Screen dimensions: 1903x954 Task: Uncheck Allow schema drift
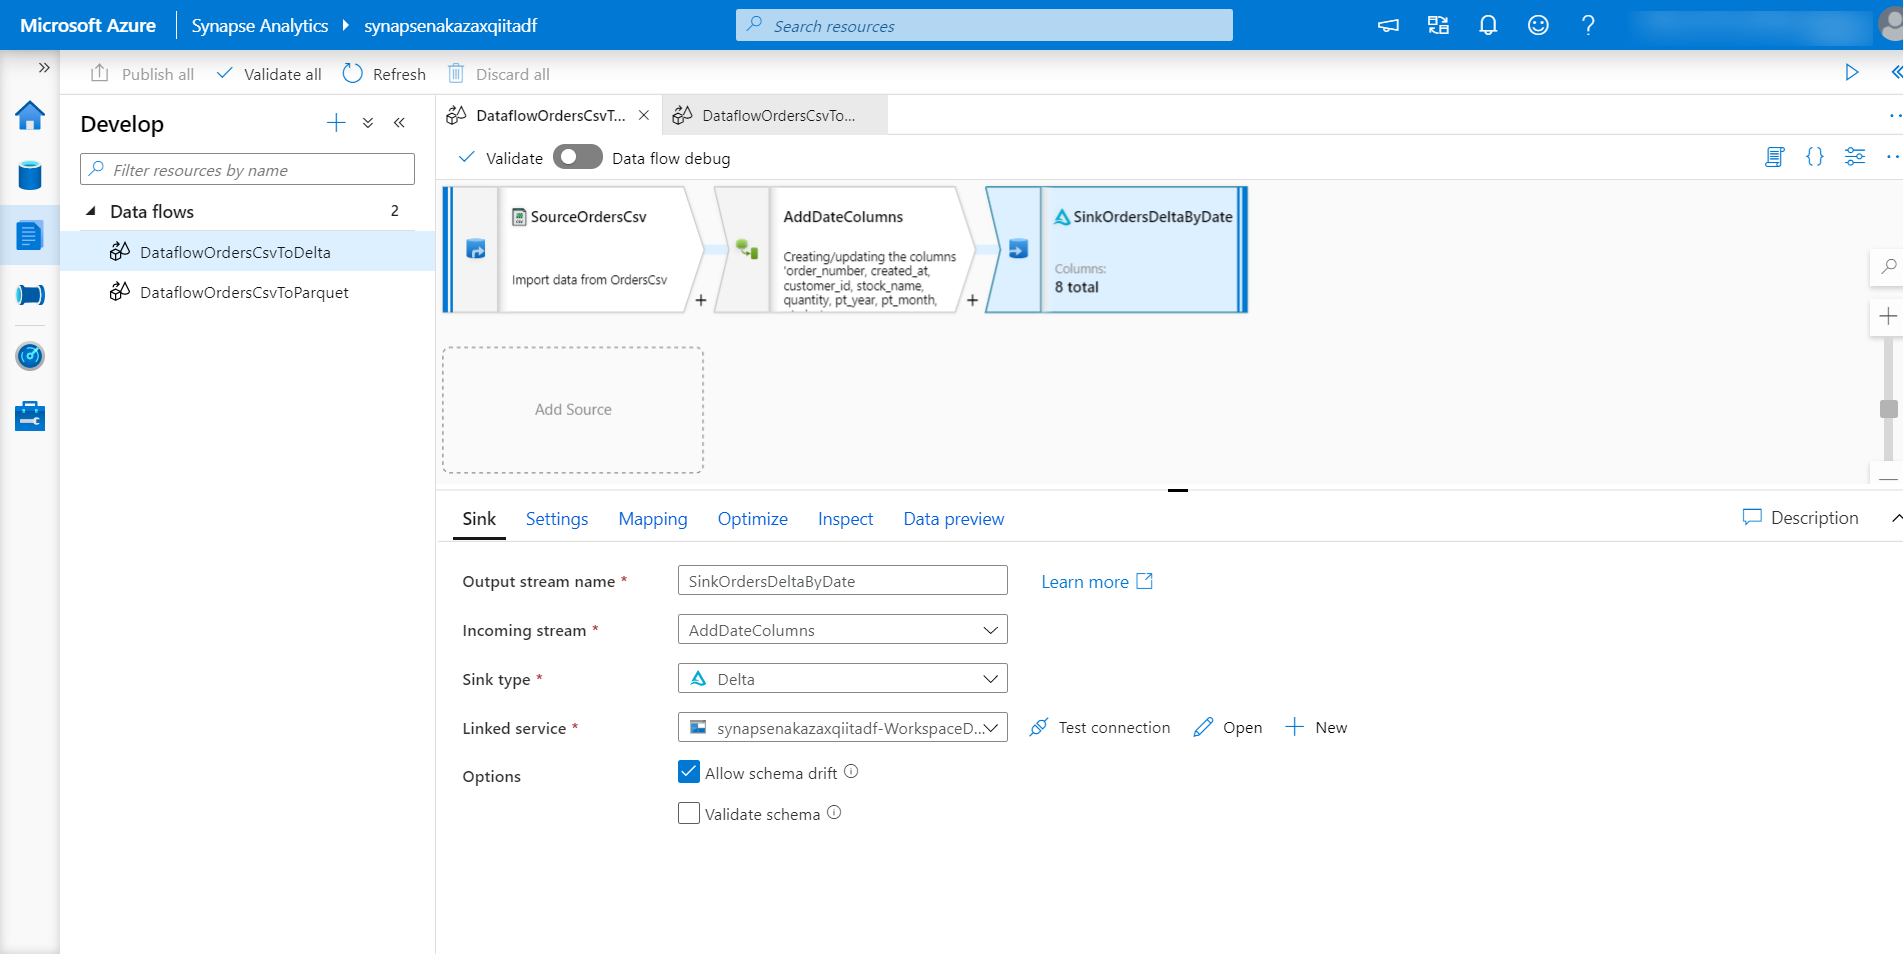point(689,772)
